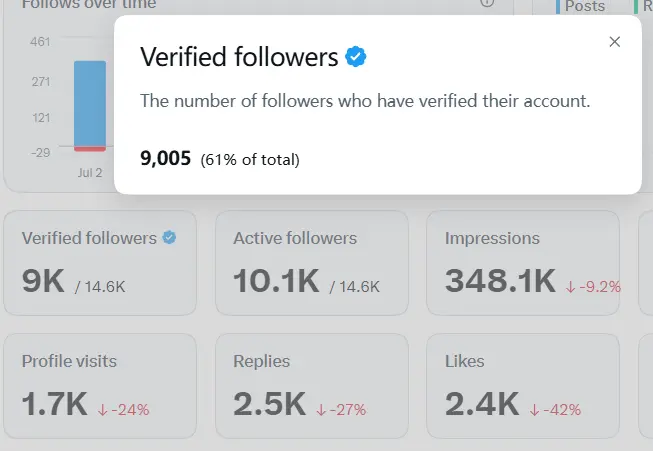Click the verified badge on Verified followers card
This screenshot has width=653, height=451.
coord(169,237)
